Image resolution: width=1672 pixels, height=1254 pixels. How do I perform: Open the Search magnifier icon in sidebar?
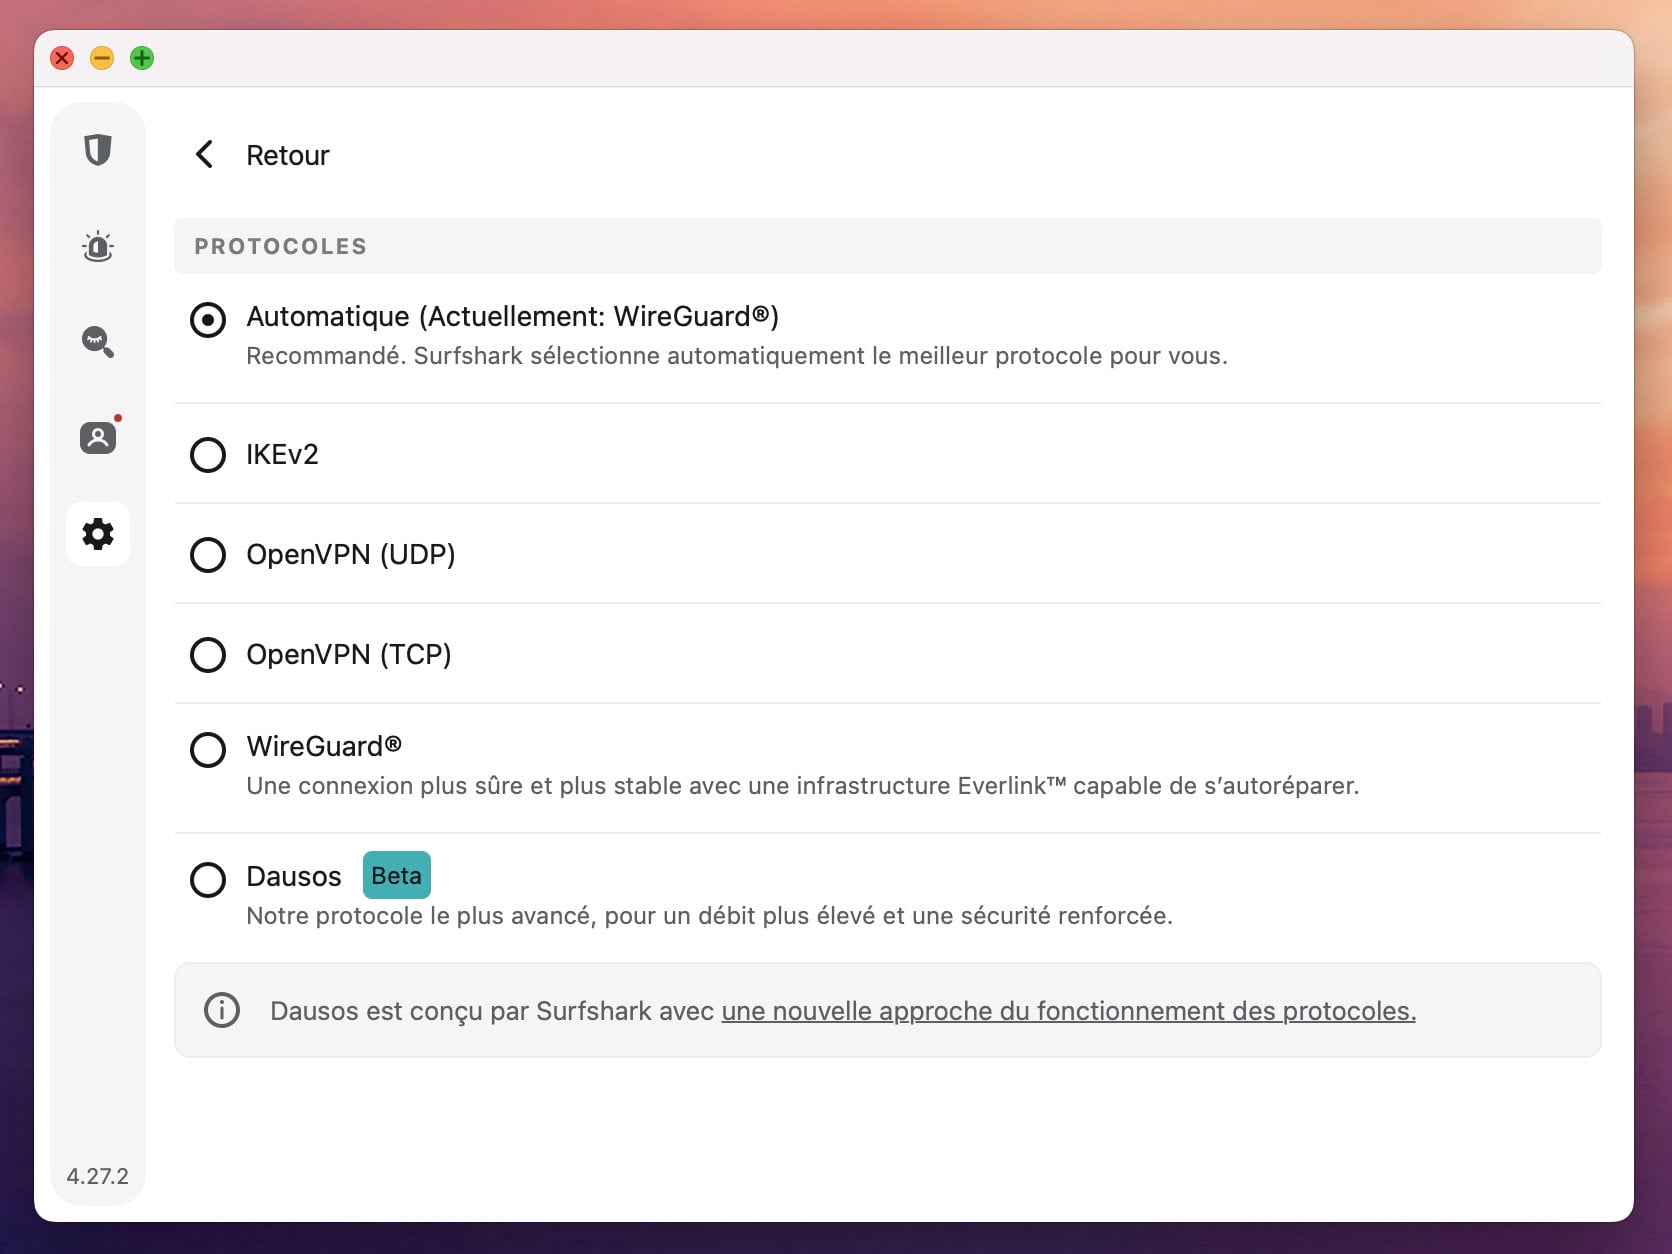[x=97, y=342]
